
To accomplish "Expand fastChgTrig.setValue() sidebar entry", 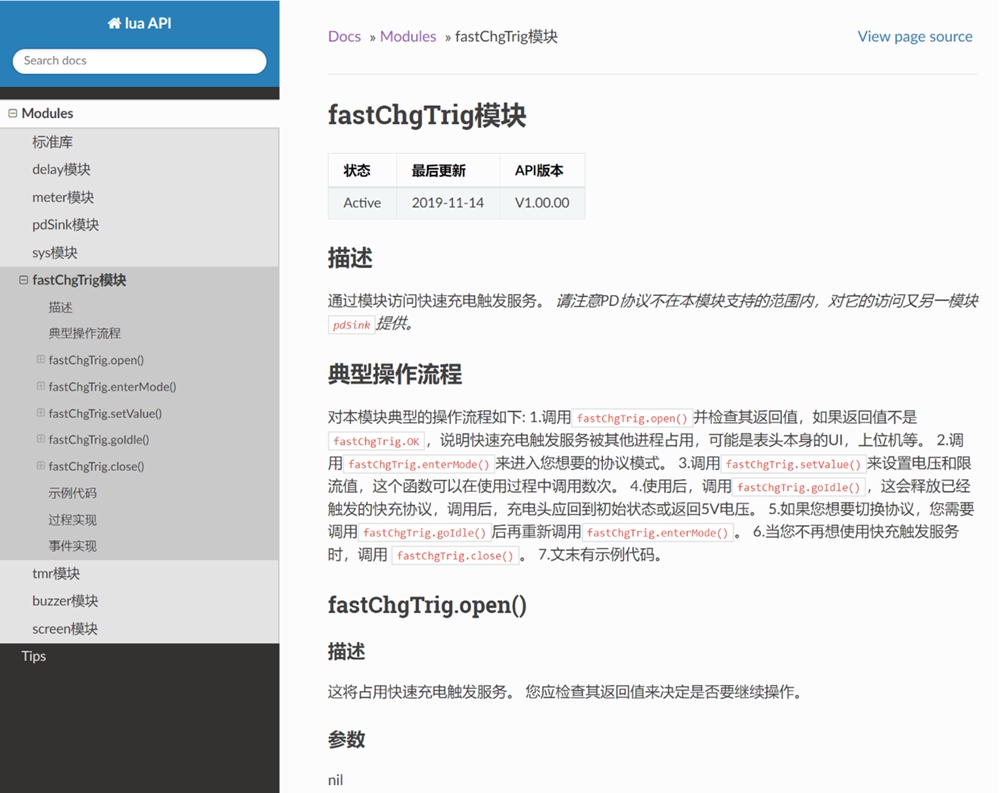I will coord(41,413).
